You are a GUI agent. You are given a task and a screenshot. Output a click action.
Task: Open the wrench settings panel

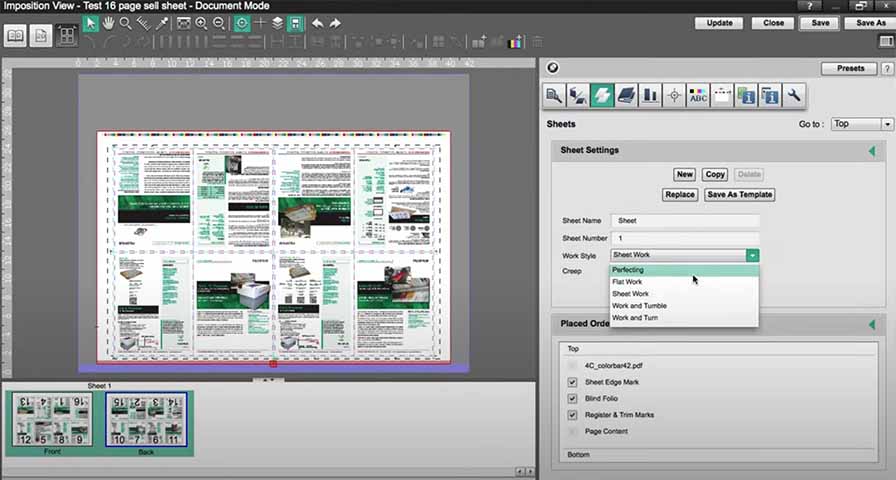[x=794, y=95]
